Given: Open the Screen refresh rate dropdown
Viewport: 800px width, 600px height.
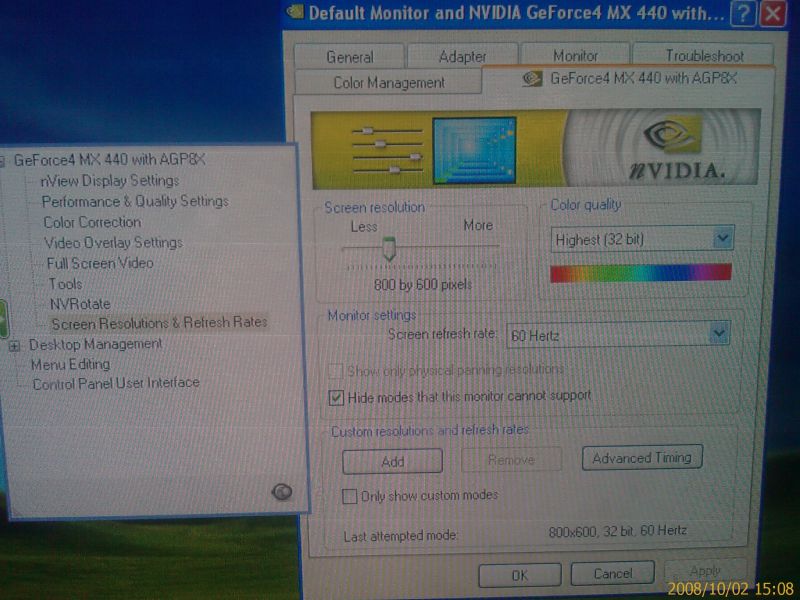Looking at the screenshot, I should pos(717,334).
